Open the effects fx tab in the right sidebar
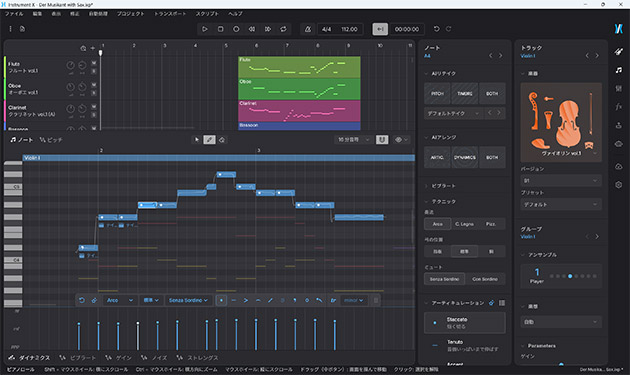The height and width of the screenshot is (375, 630). pos(618,107)
